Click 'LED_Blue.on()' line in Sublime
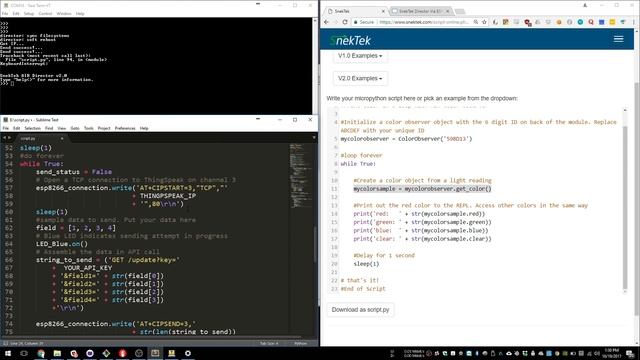The height and width of the screenshot is (360, 640). (62, 244)
